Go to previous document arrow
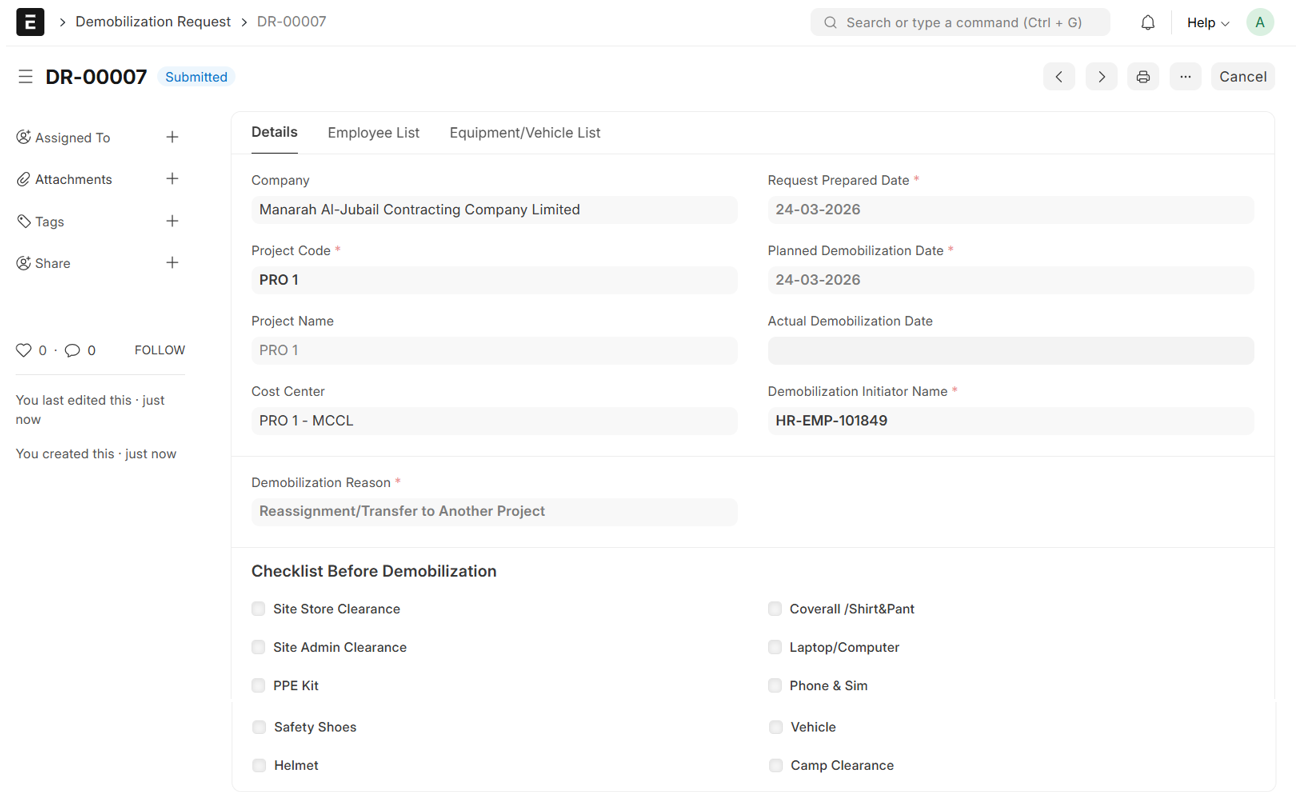1300x792 pixels. point(1059,77)
